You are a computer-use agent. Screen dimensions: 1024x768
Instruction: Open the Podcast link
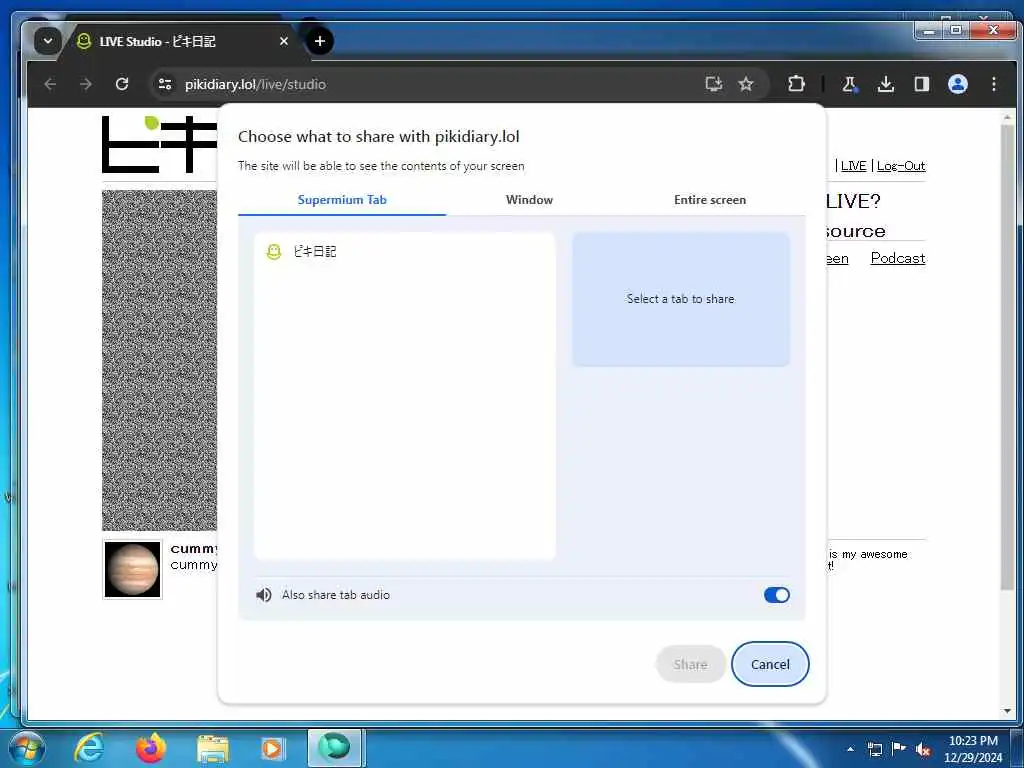click(x=898, y=258)
